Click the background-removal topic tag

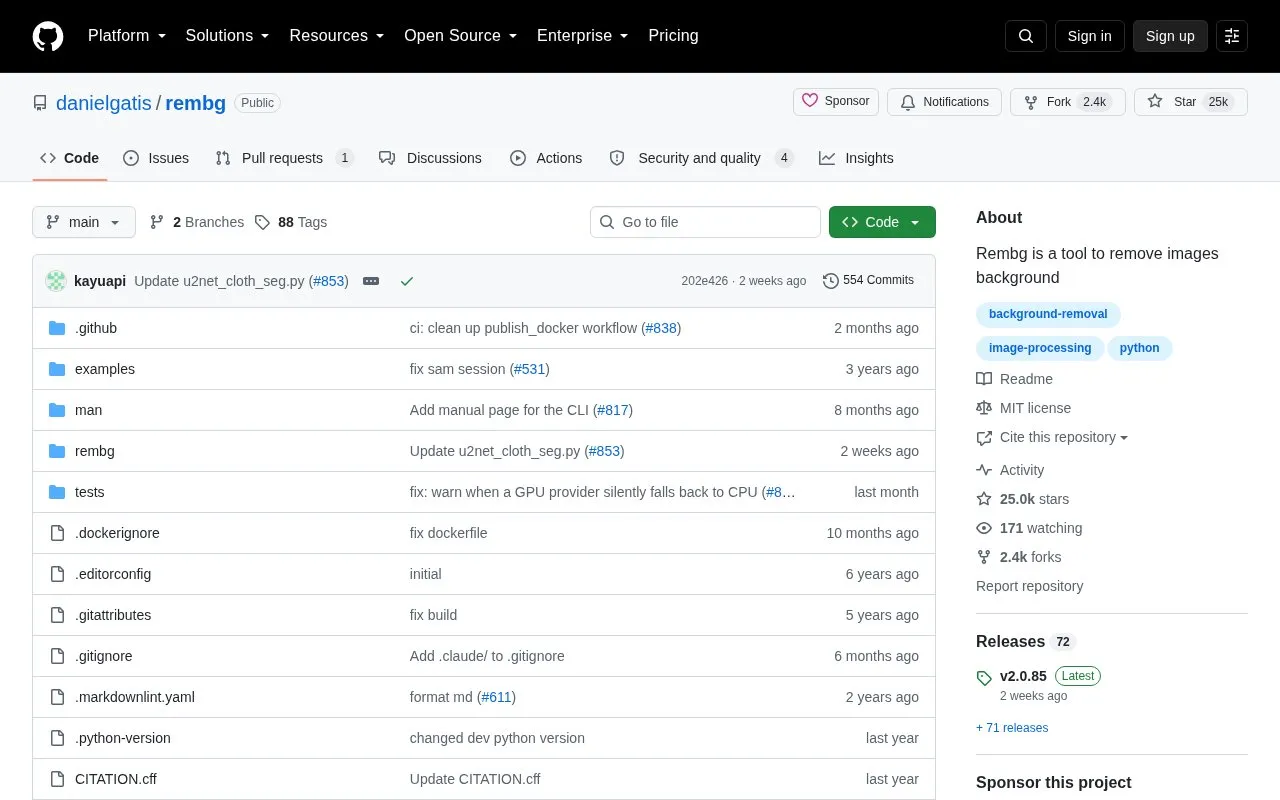coord(1048,314)
